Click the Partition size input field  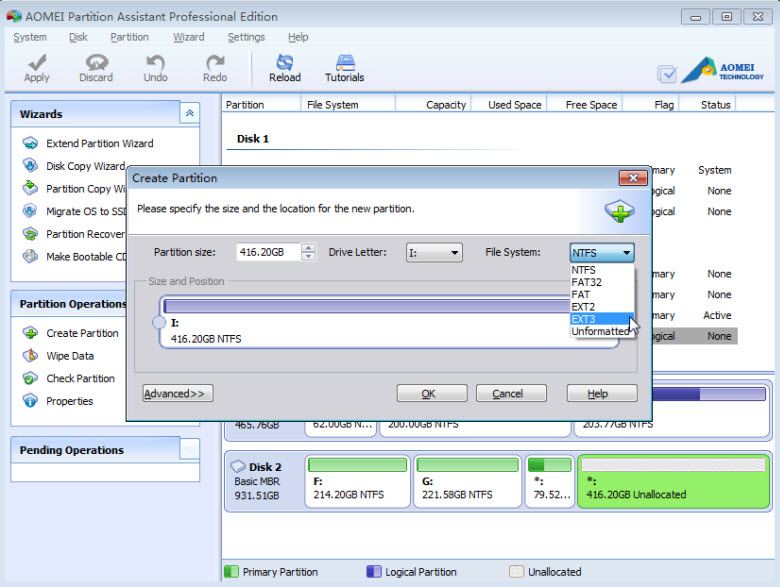(269, 252)
